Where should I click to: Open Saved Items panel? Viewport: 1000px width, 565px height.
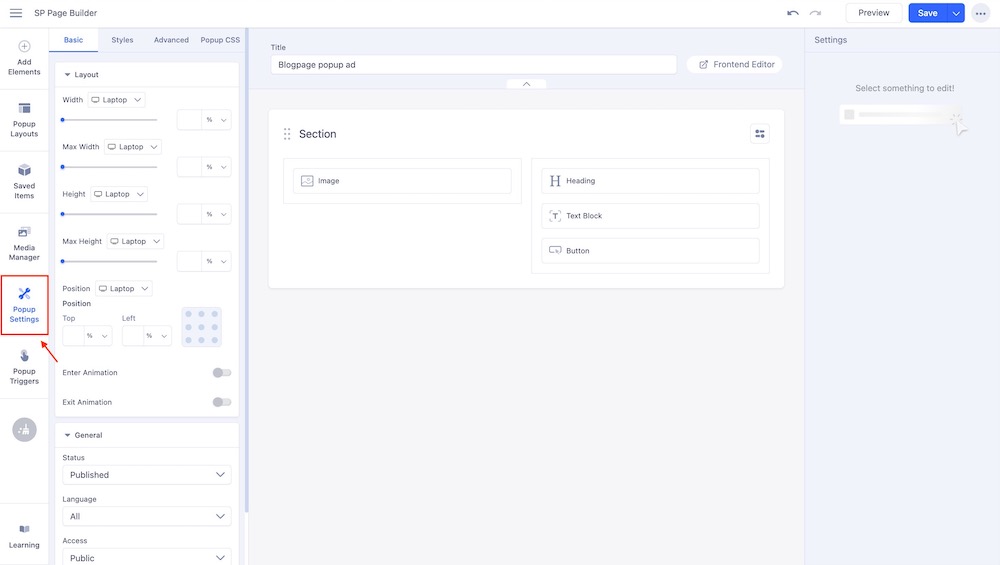(24, 181)
